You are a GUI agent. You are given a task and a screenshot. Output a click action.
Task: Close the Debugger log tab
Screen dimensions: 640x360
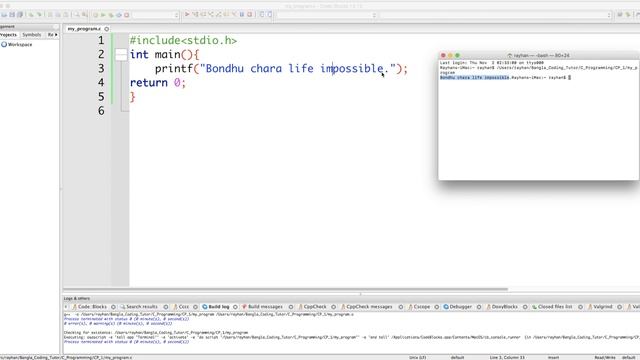(479, 307)
